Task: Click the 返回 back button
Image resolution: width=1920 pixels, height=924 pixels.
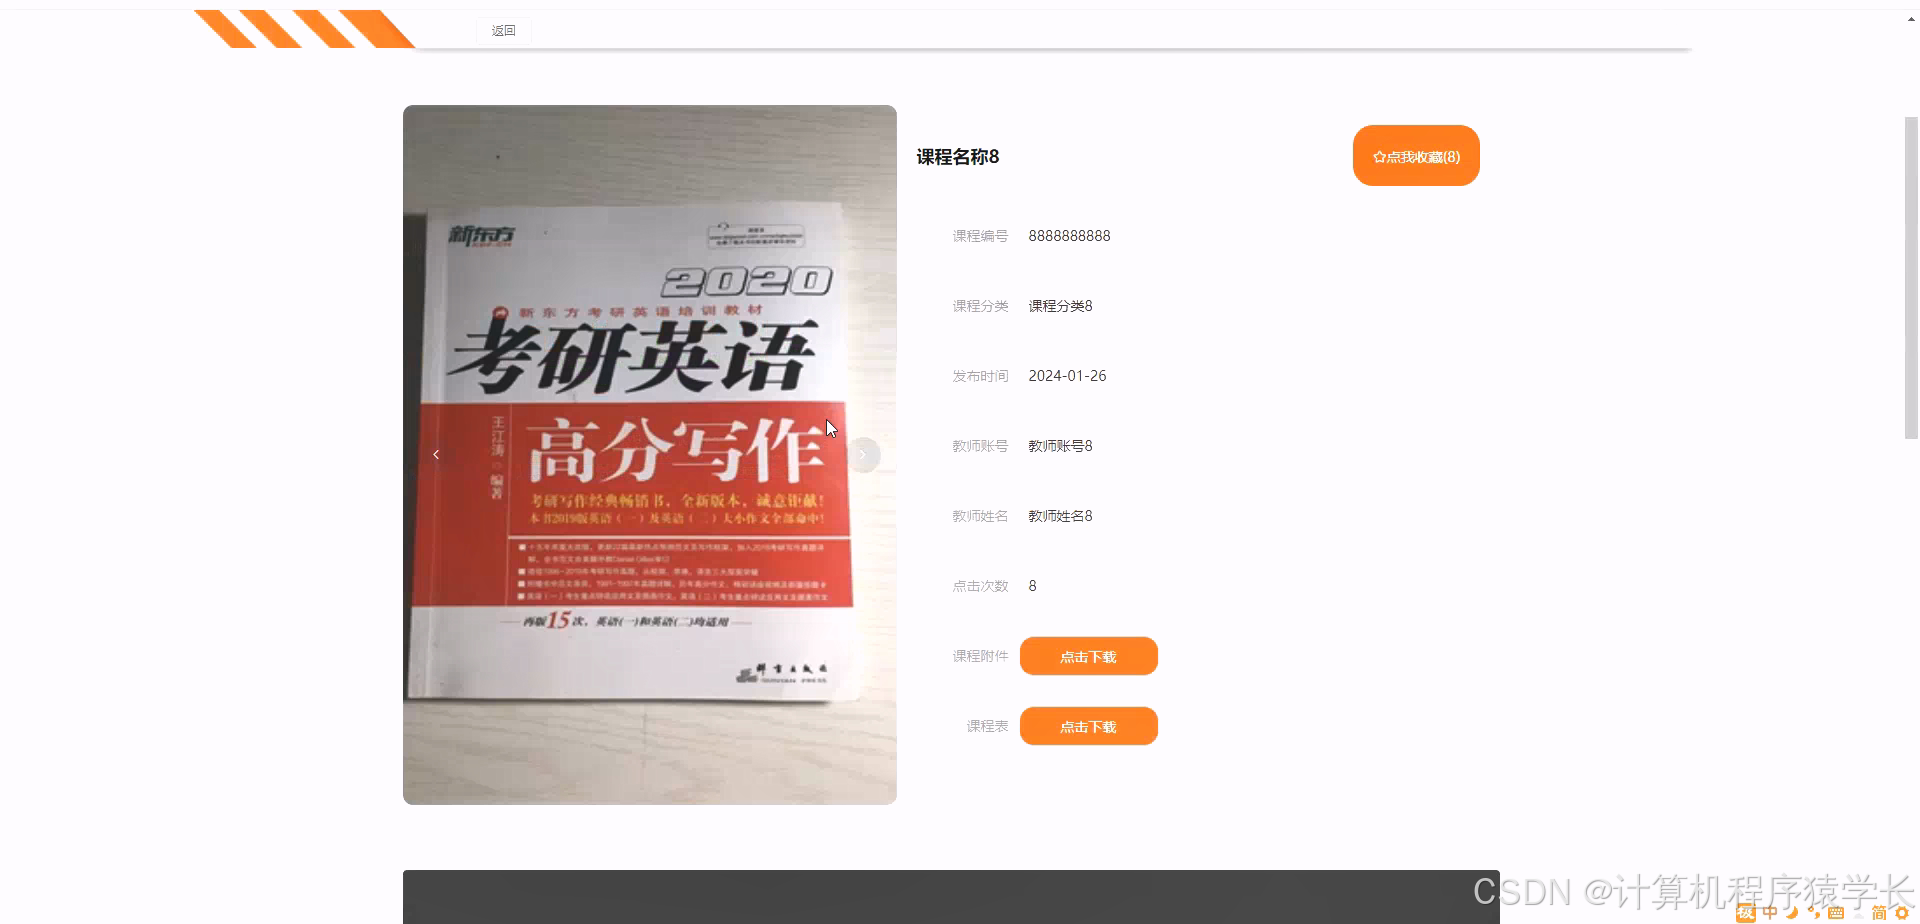Action: pyautogui.click(x=503, y=31)
